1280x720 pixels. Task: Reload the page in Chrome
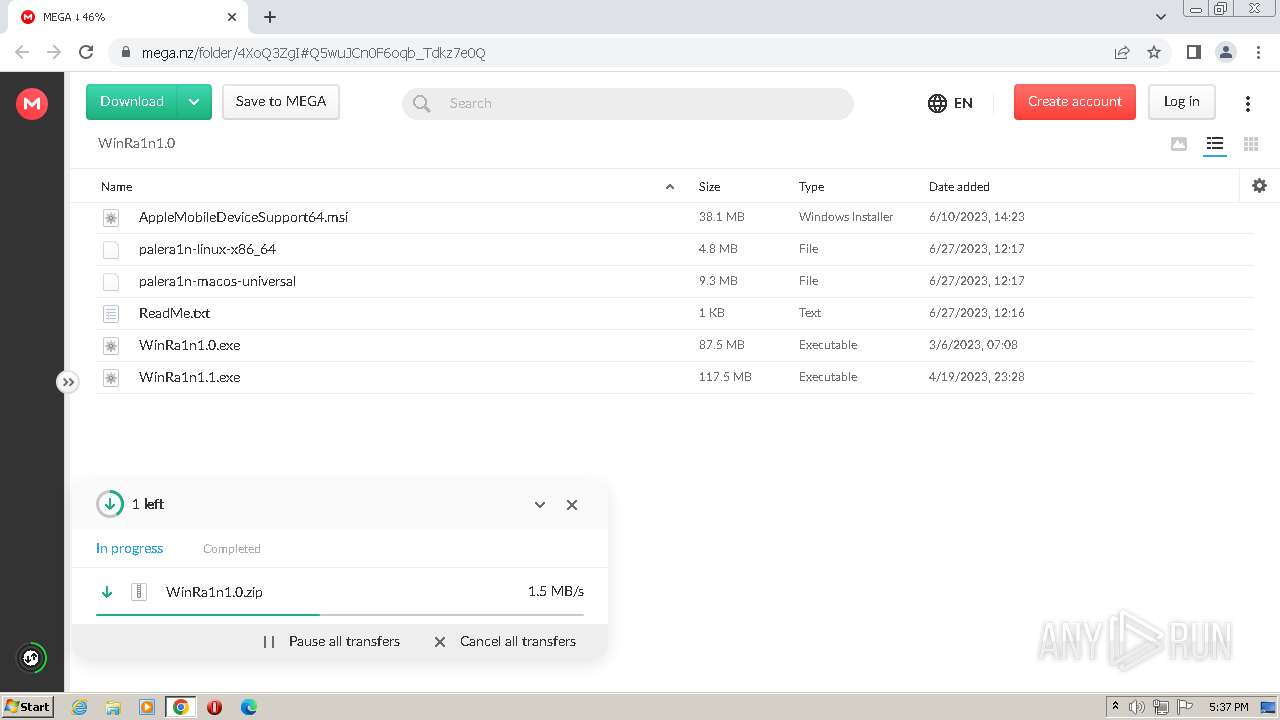[x=86, y=52]
